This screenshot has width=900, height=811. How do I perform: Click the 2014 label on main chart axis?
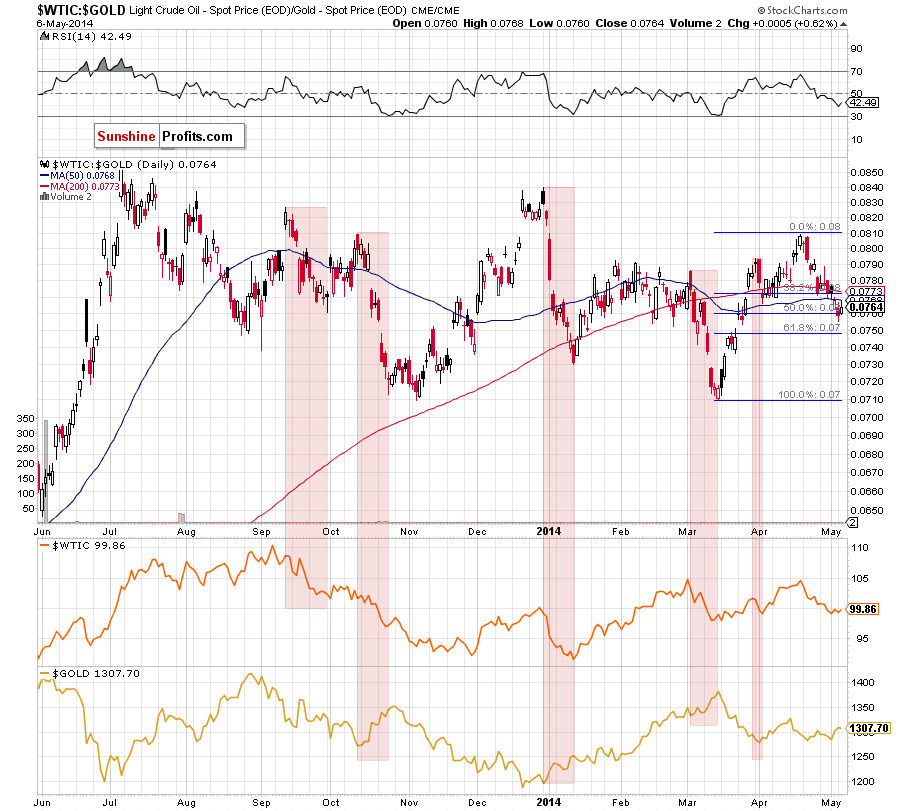549,531
